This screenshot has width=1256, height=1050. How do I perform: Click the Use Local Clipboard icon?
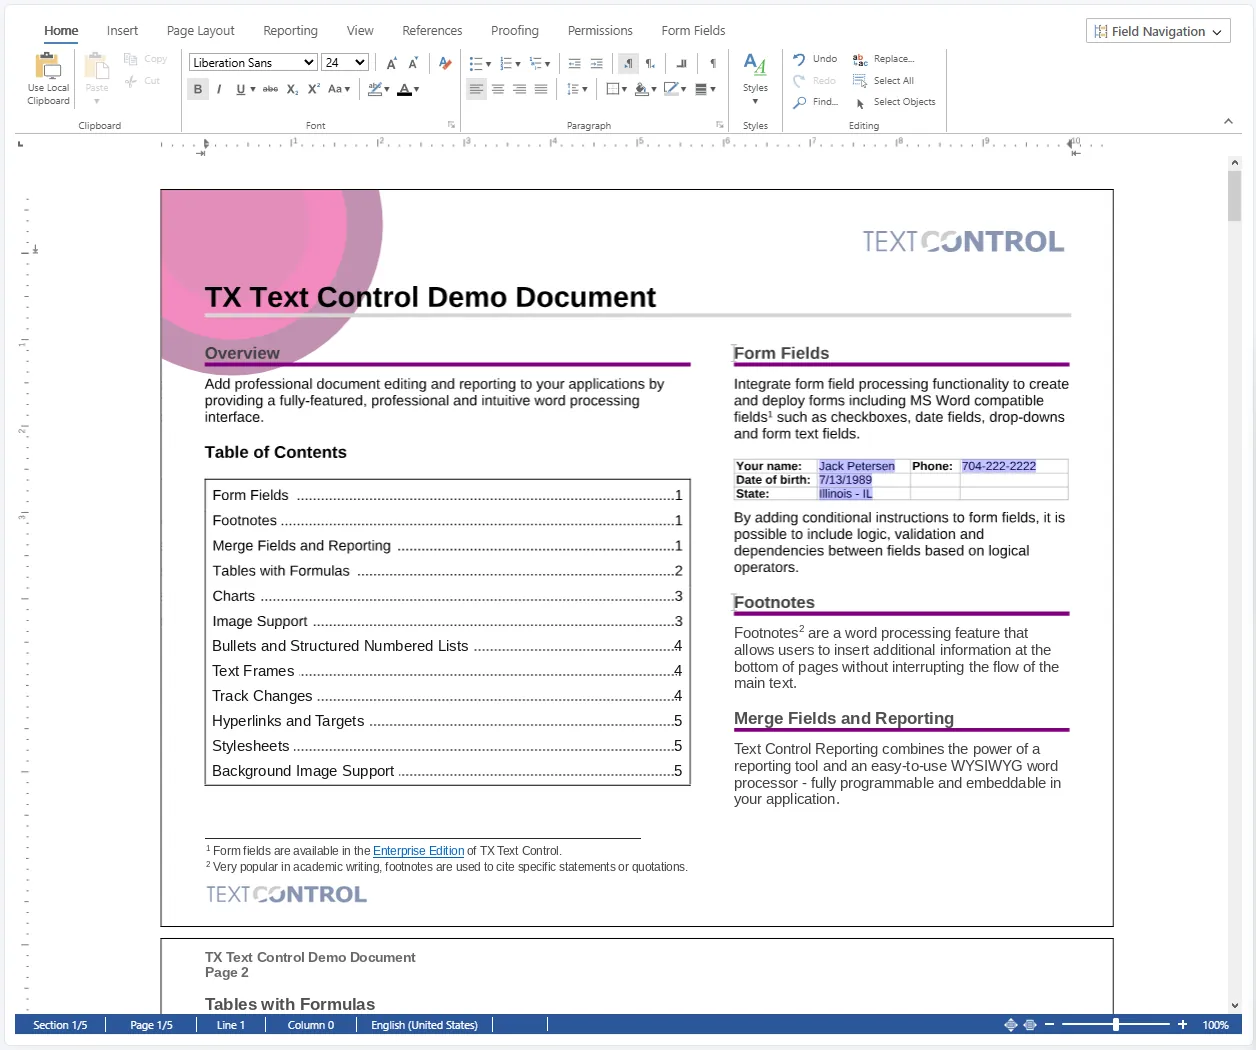(48, 67)
